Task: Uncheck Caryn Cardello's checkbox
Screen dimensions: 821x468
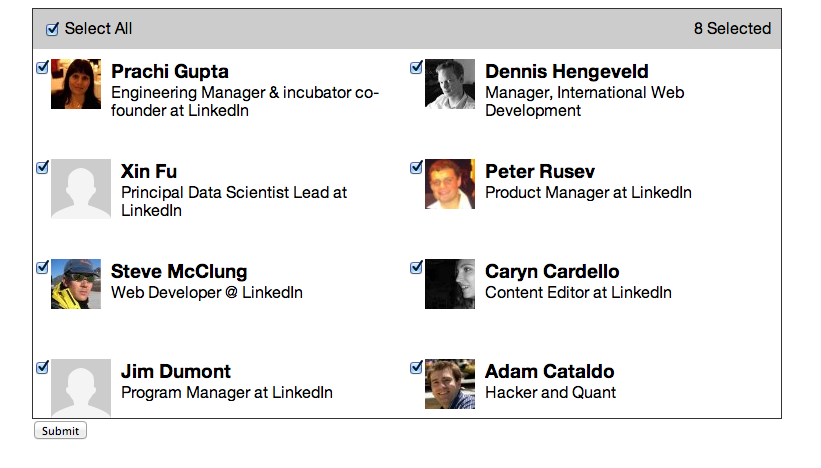Action: pos(416,268)
